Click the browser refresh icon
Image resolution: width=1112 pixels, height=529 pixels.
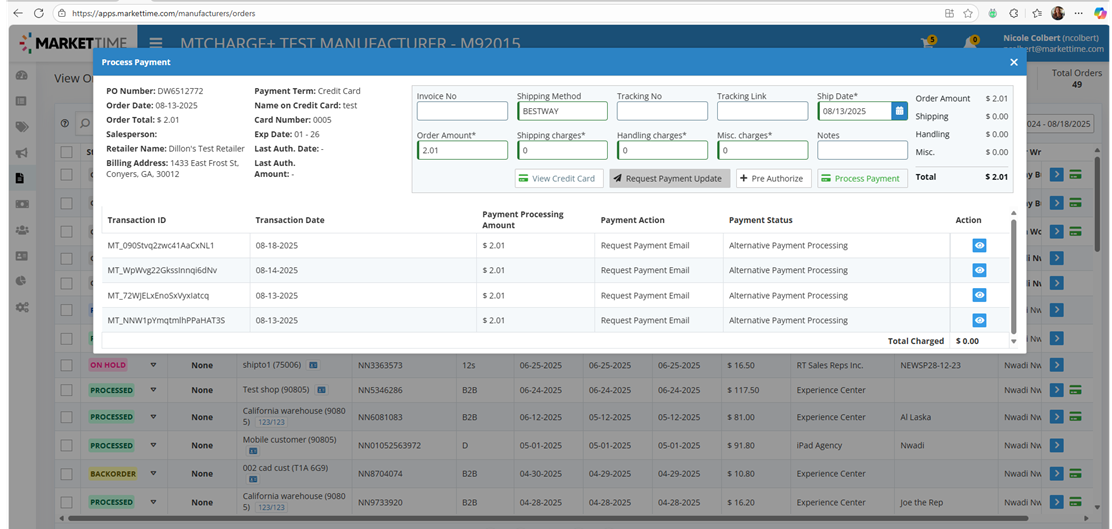tap(39, 13)
